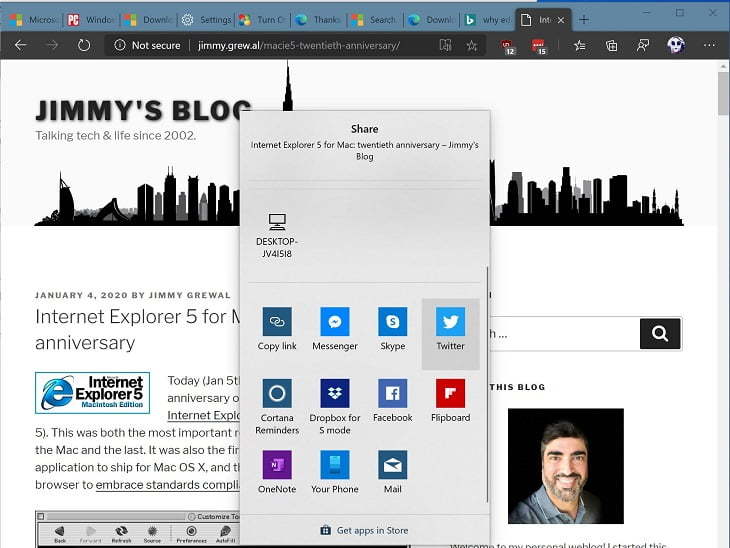Add page to favorites star

(472, 45)
